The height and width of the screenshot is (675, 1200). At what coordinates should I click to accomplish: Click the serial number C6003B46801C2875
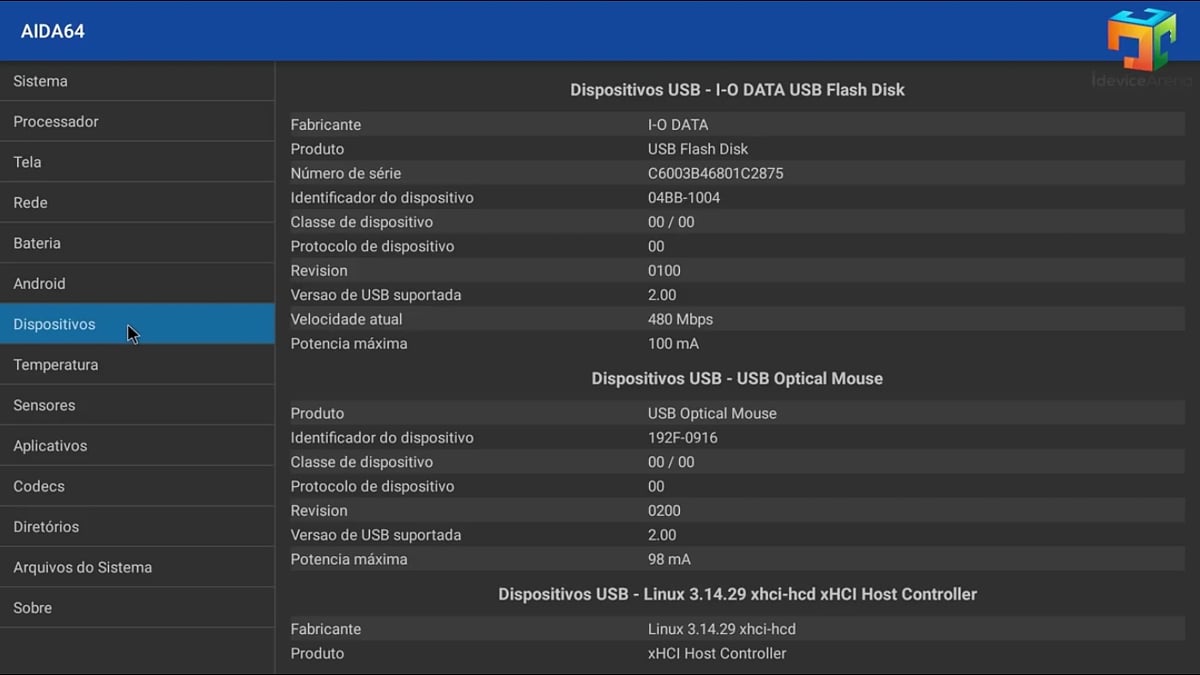716,173
